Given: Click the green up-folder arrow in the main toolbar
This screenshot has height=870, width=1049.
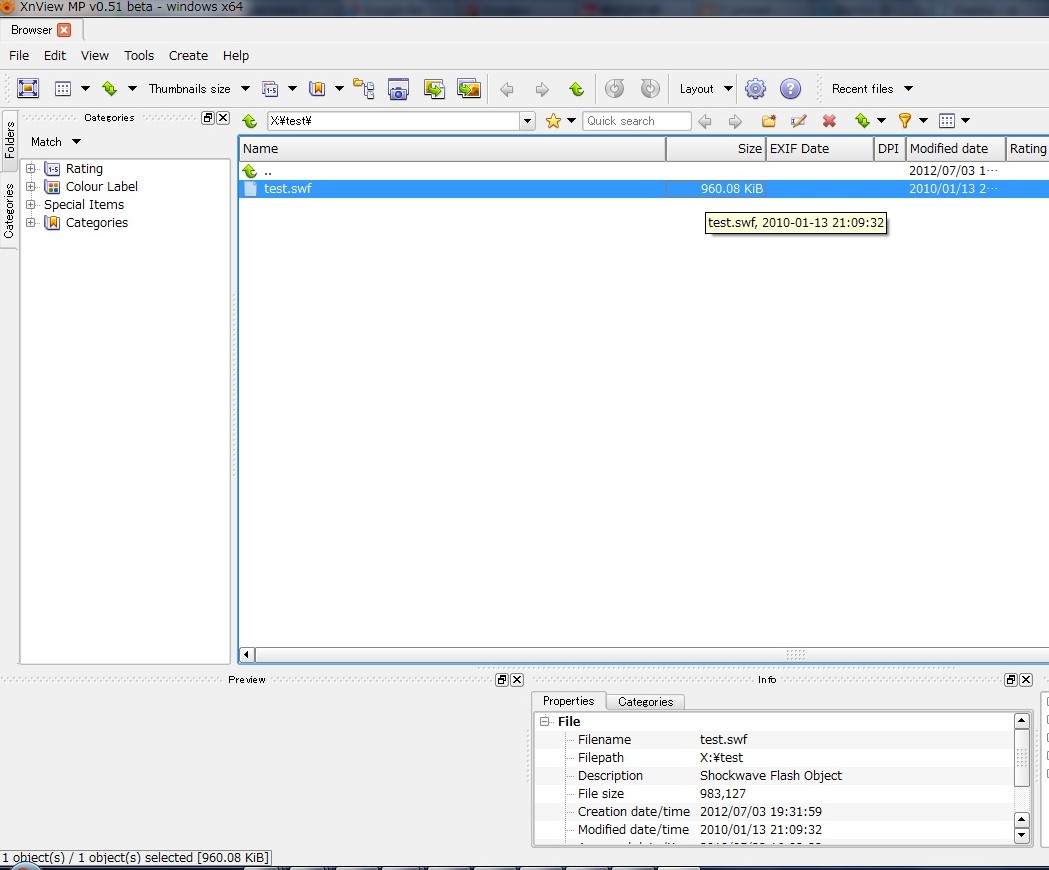Looking at the screenshot, I should click(x=577, y=89).
